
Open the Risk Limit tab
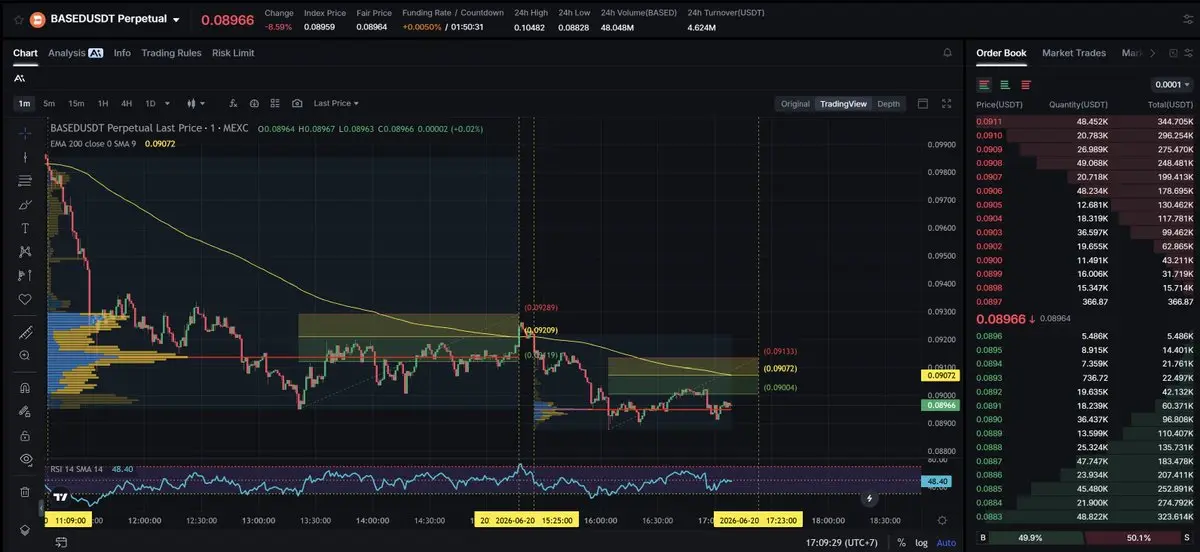pos(233,53)
